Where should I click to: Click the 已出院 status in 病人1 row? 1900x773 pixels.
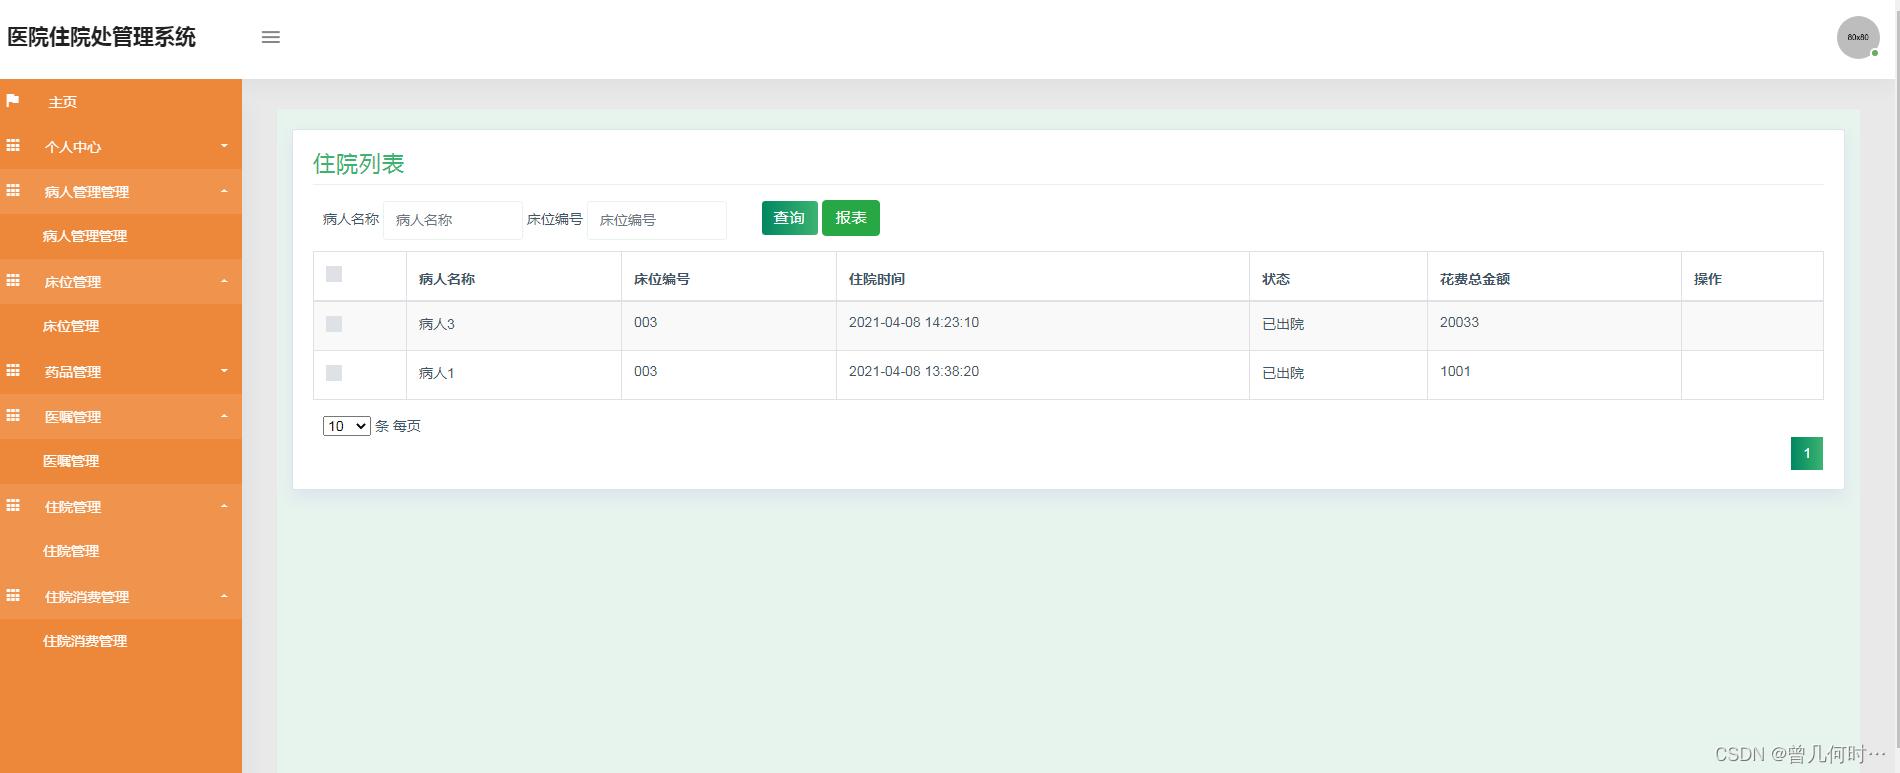click(1283, 373)
